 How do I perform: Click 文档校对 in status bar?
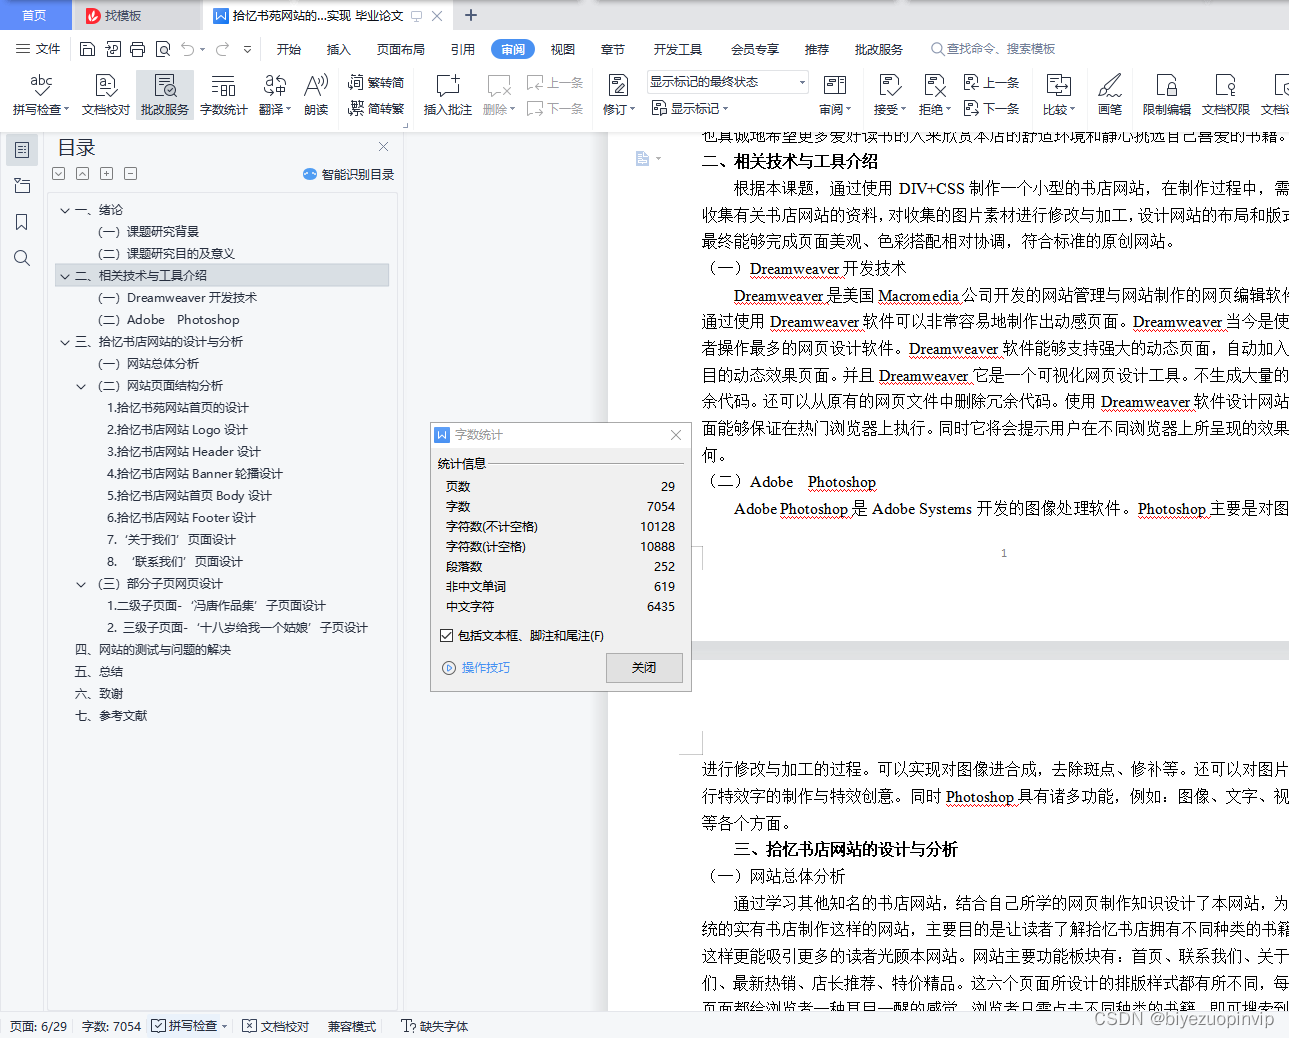tap(276, 1026)
